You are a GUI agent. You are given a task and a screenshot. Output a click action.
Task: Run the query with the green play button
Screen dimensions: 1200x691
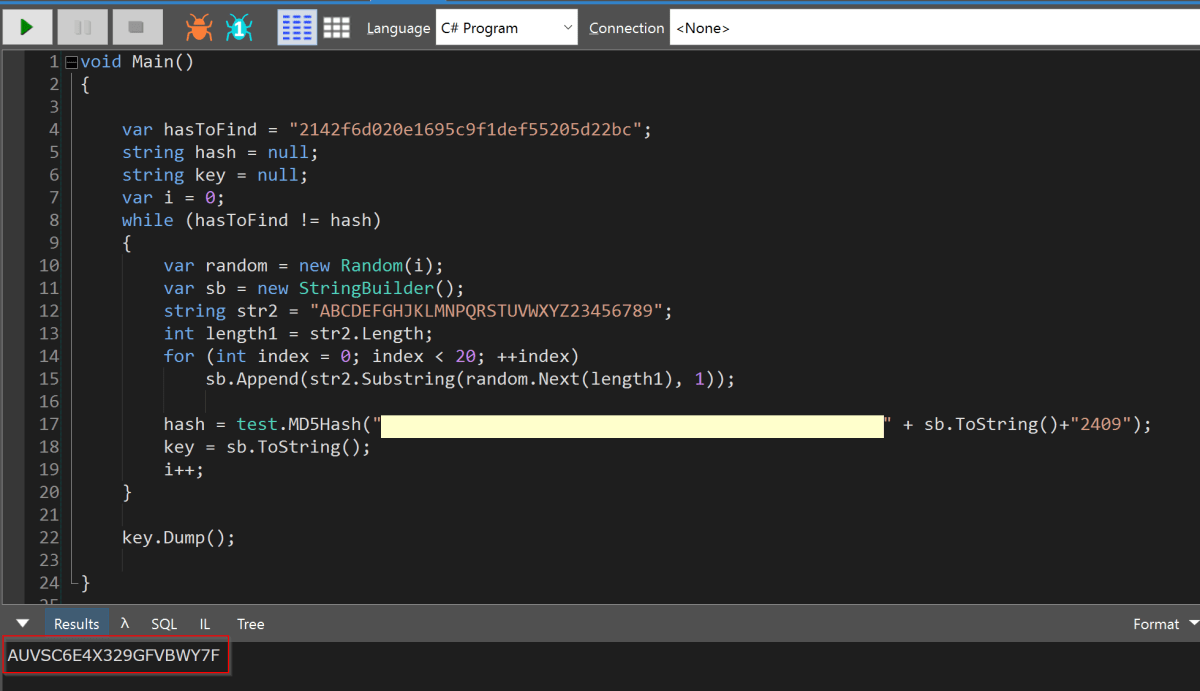click(27, 27)
